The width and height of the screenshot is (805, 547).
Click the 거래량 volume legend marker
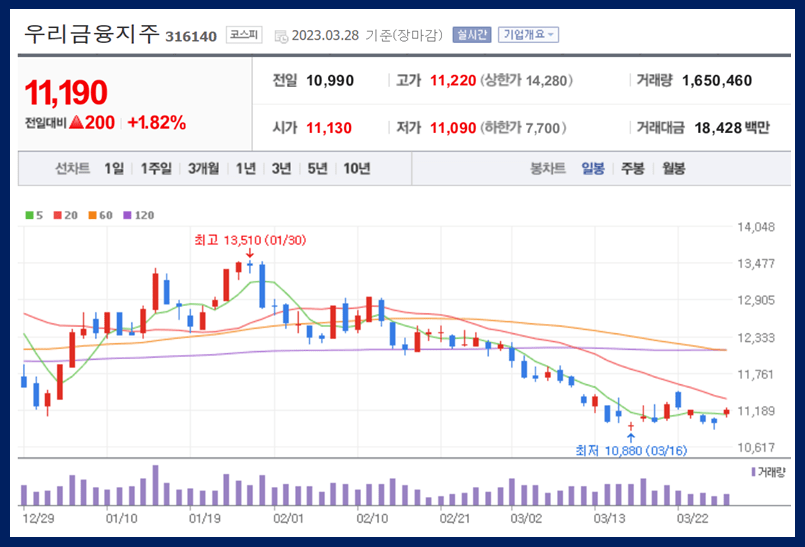(x=768, y=472)
